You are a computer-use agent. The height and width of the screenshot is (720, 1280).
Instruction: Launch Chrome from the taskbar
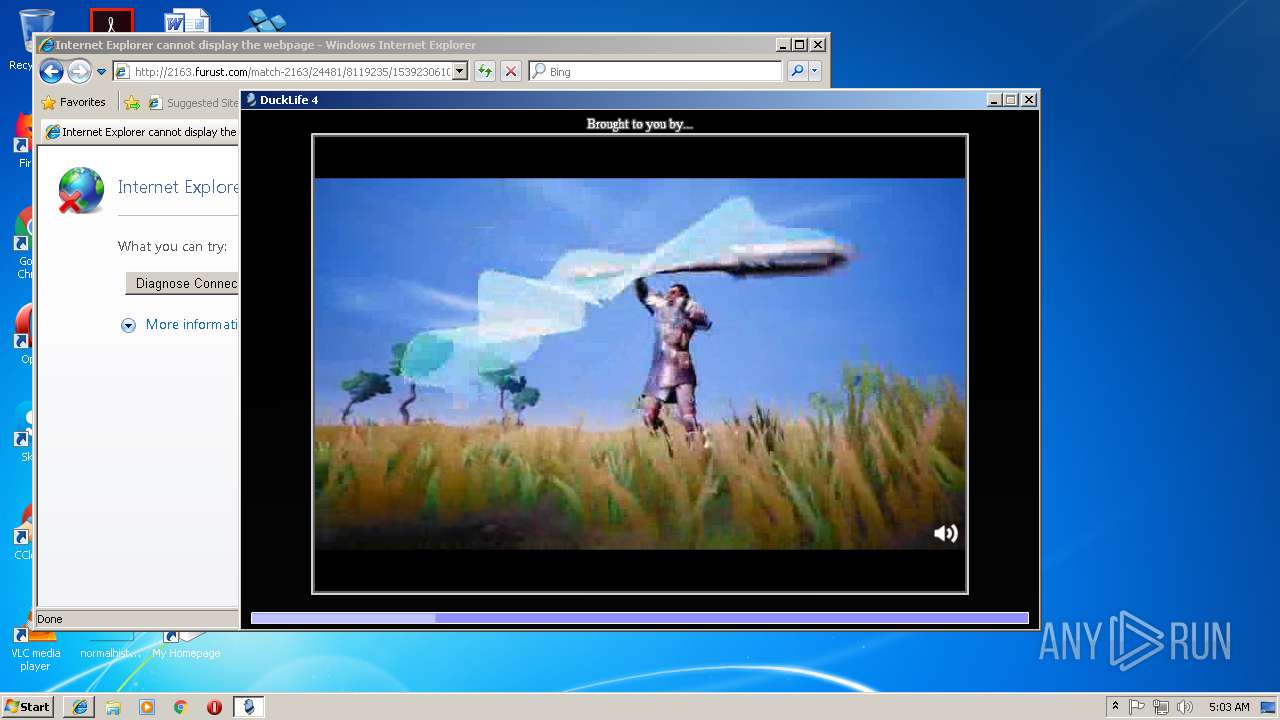181,707
